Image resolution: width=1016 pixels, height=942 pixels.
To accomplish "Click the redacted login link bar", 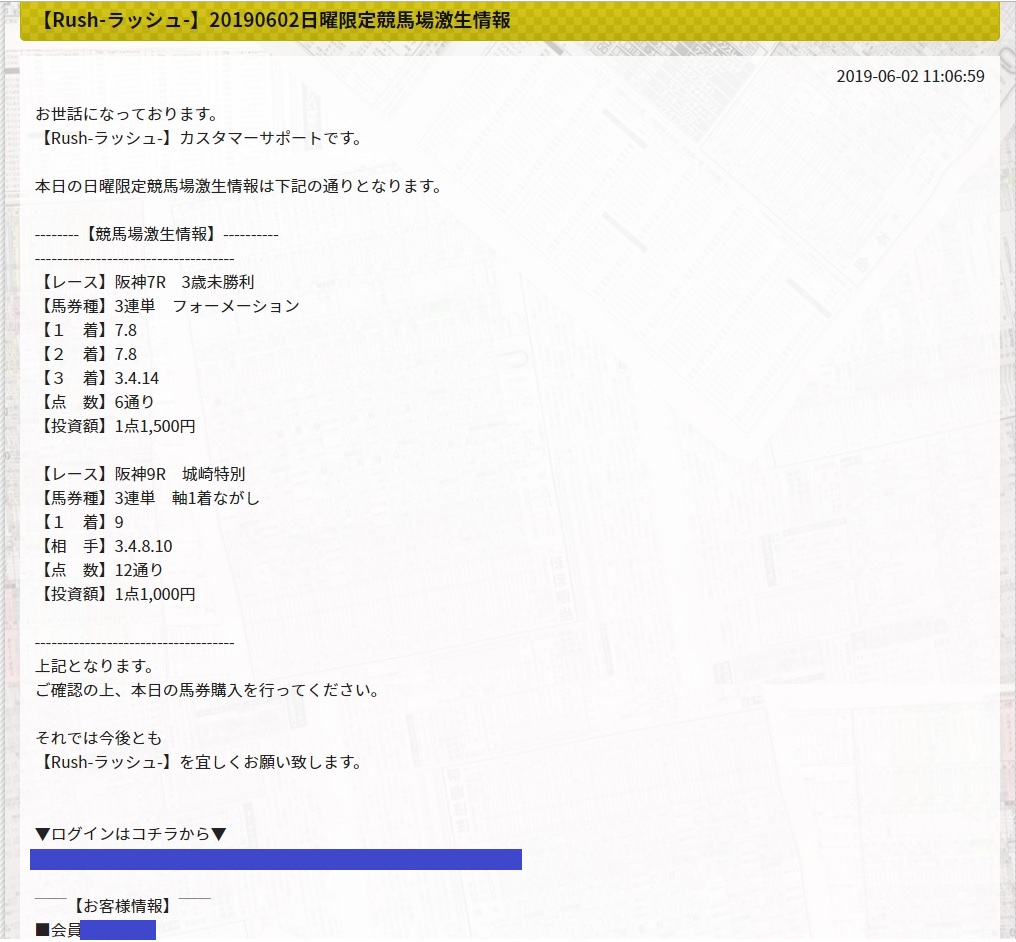I will tap(275, 860).
